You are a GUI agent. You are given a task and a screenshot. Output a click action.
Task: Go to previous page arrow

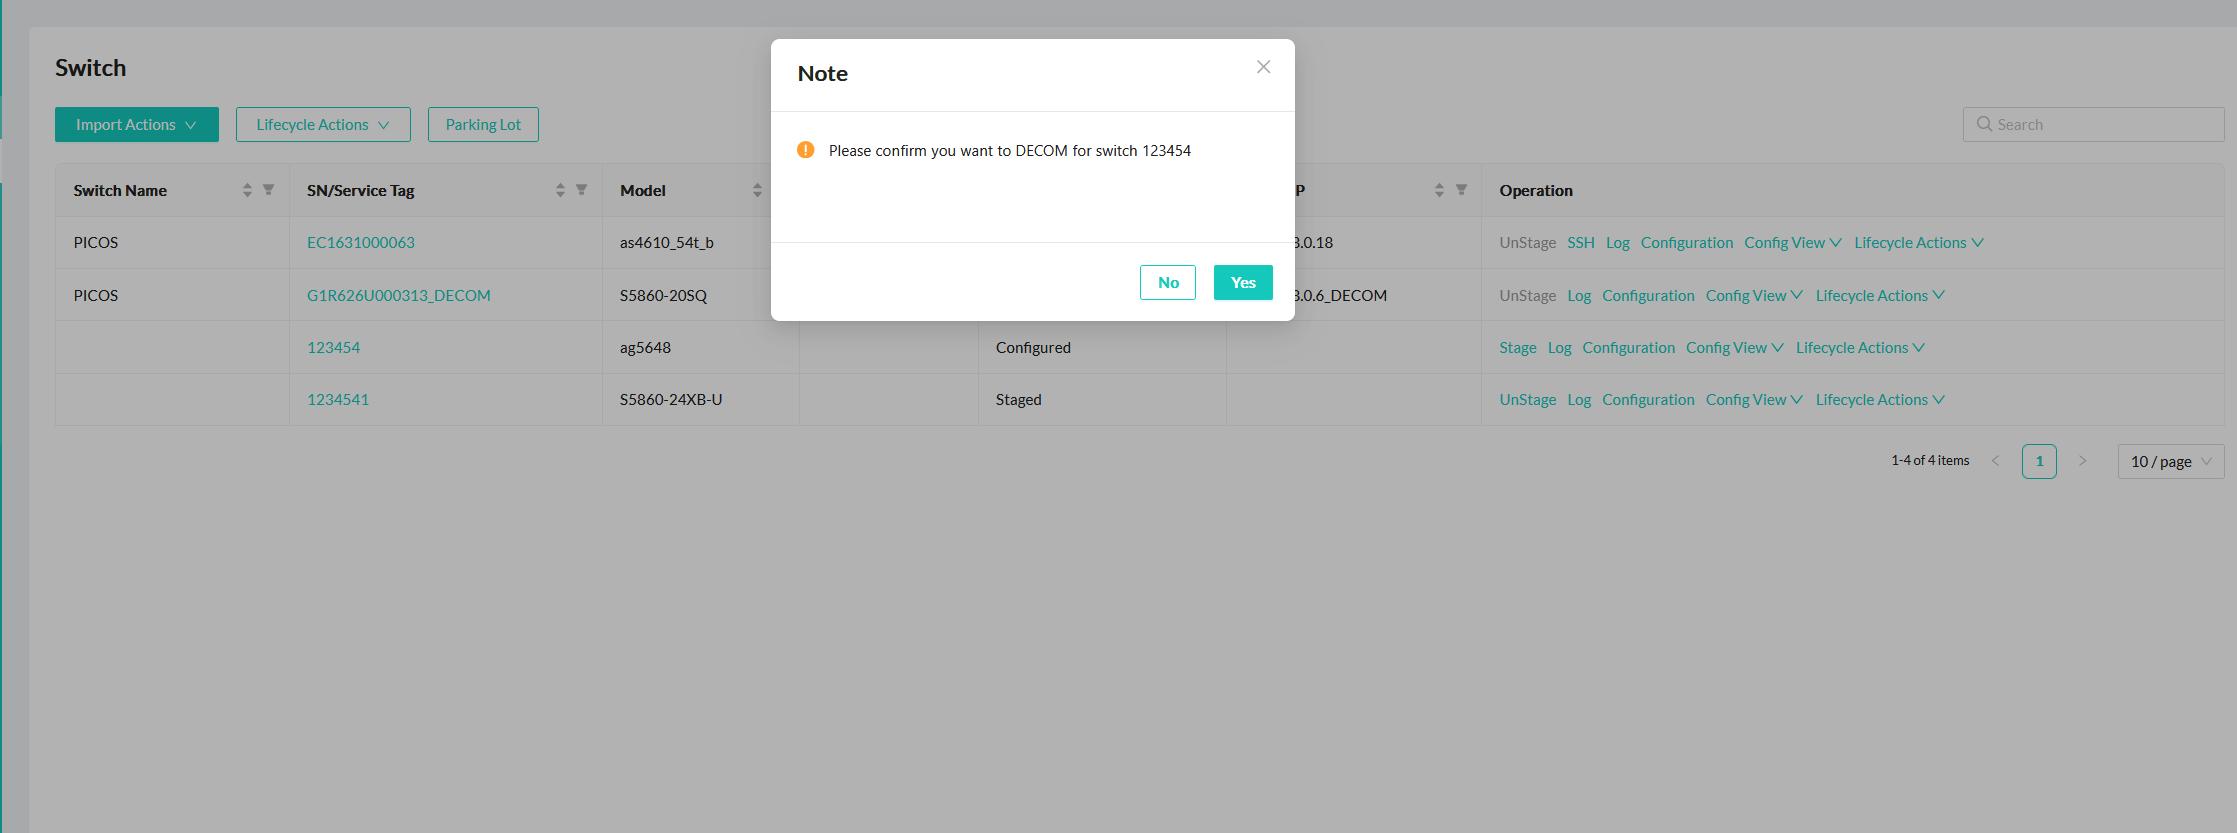tap(1995, 461)
